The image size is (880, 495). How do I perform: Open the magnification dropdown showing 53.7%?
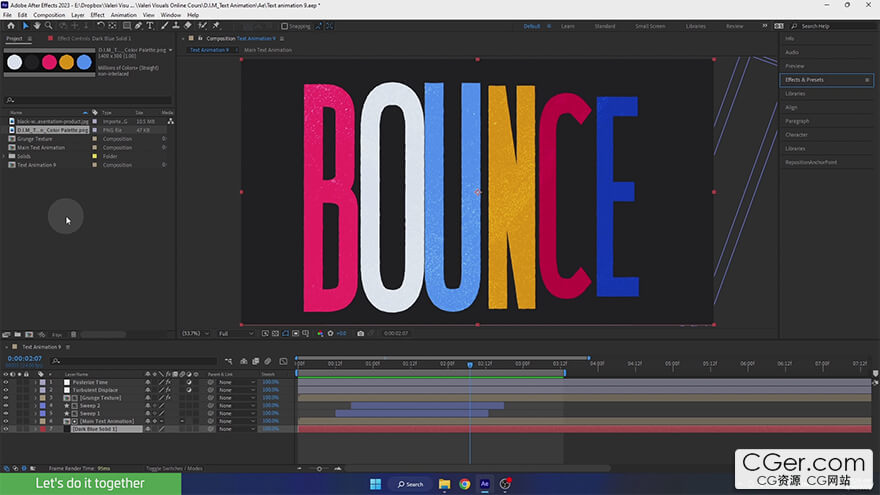click(x=193, y=333)
